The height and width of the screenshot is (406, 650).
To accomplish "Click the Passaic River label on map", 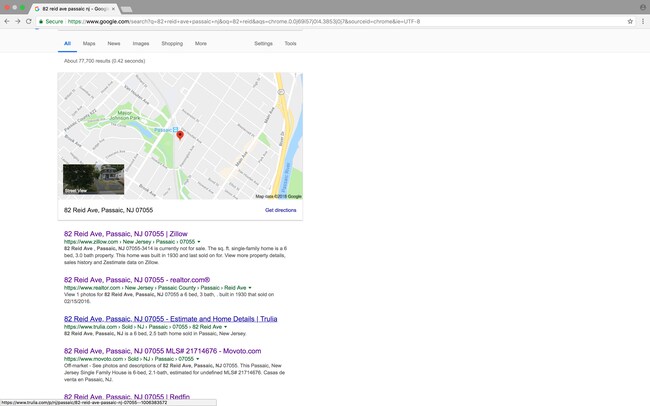I will coord(287,177).
